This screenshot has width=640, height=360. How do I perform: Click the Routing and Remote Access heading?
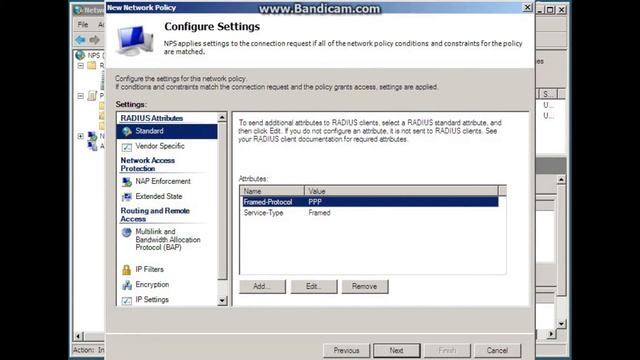pos(155,215)
